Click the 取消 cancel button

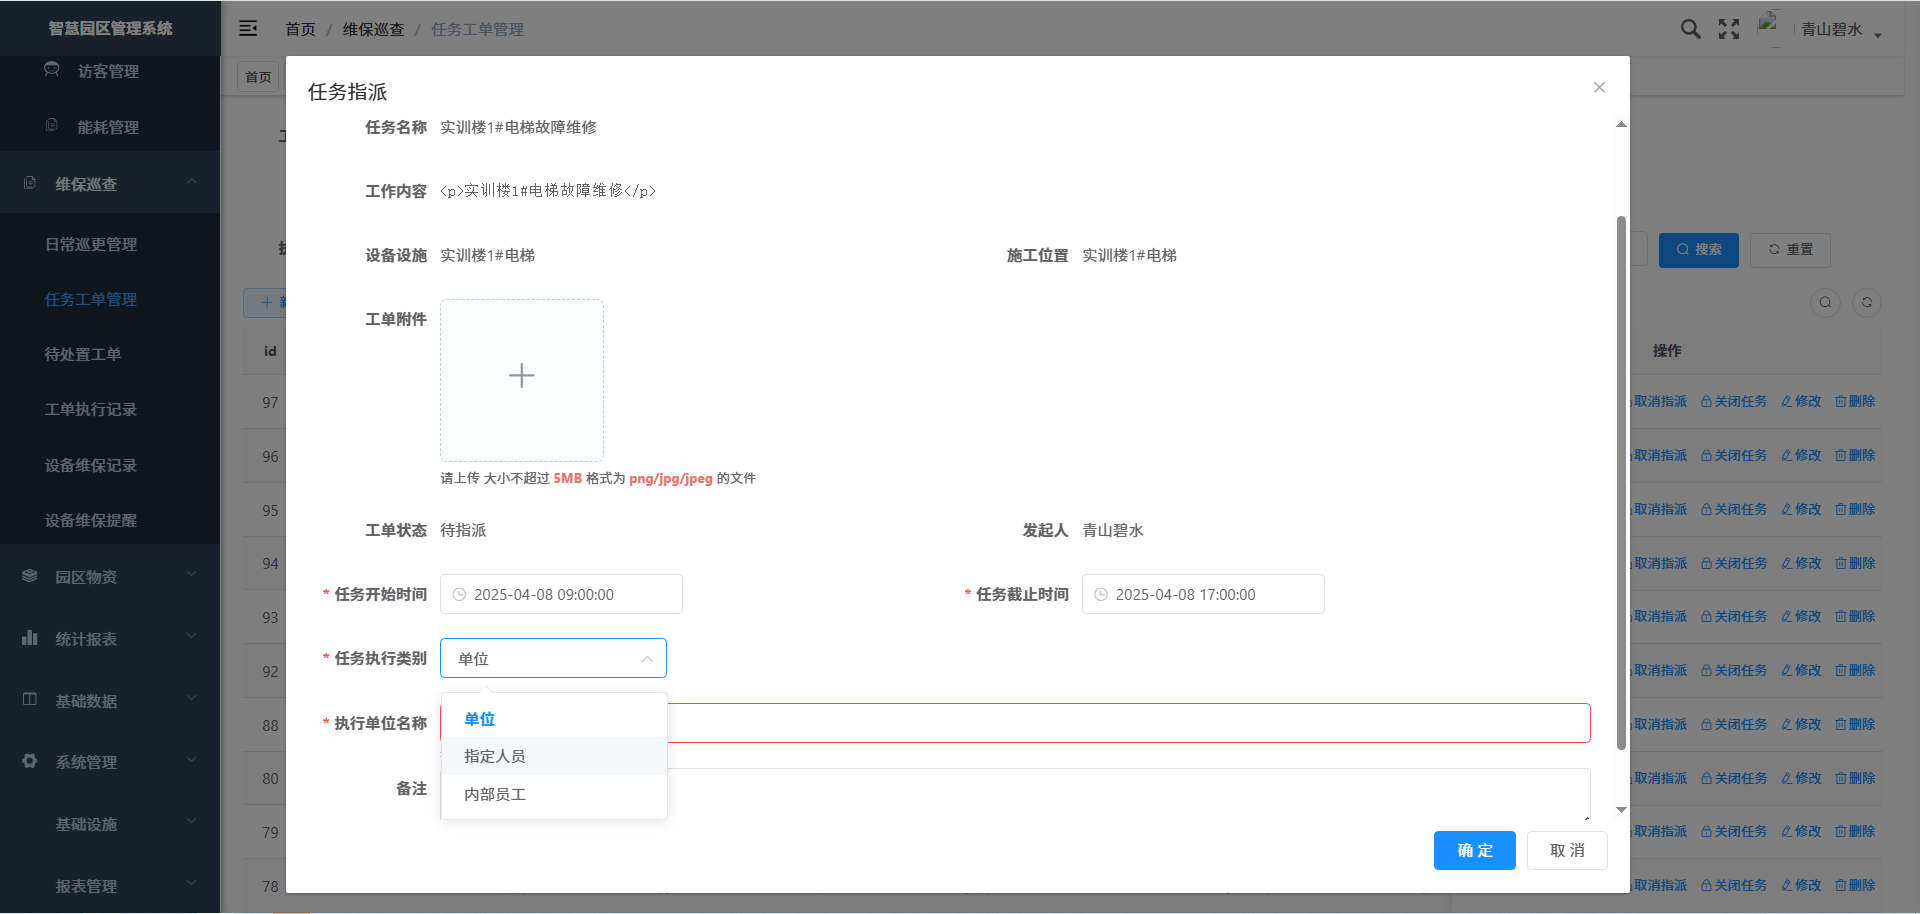click(x=1566, y=851)
